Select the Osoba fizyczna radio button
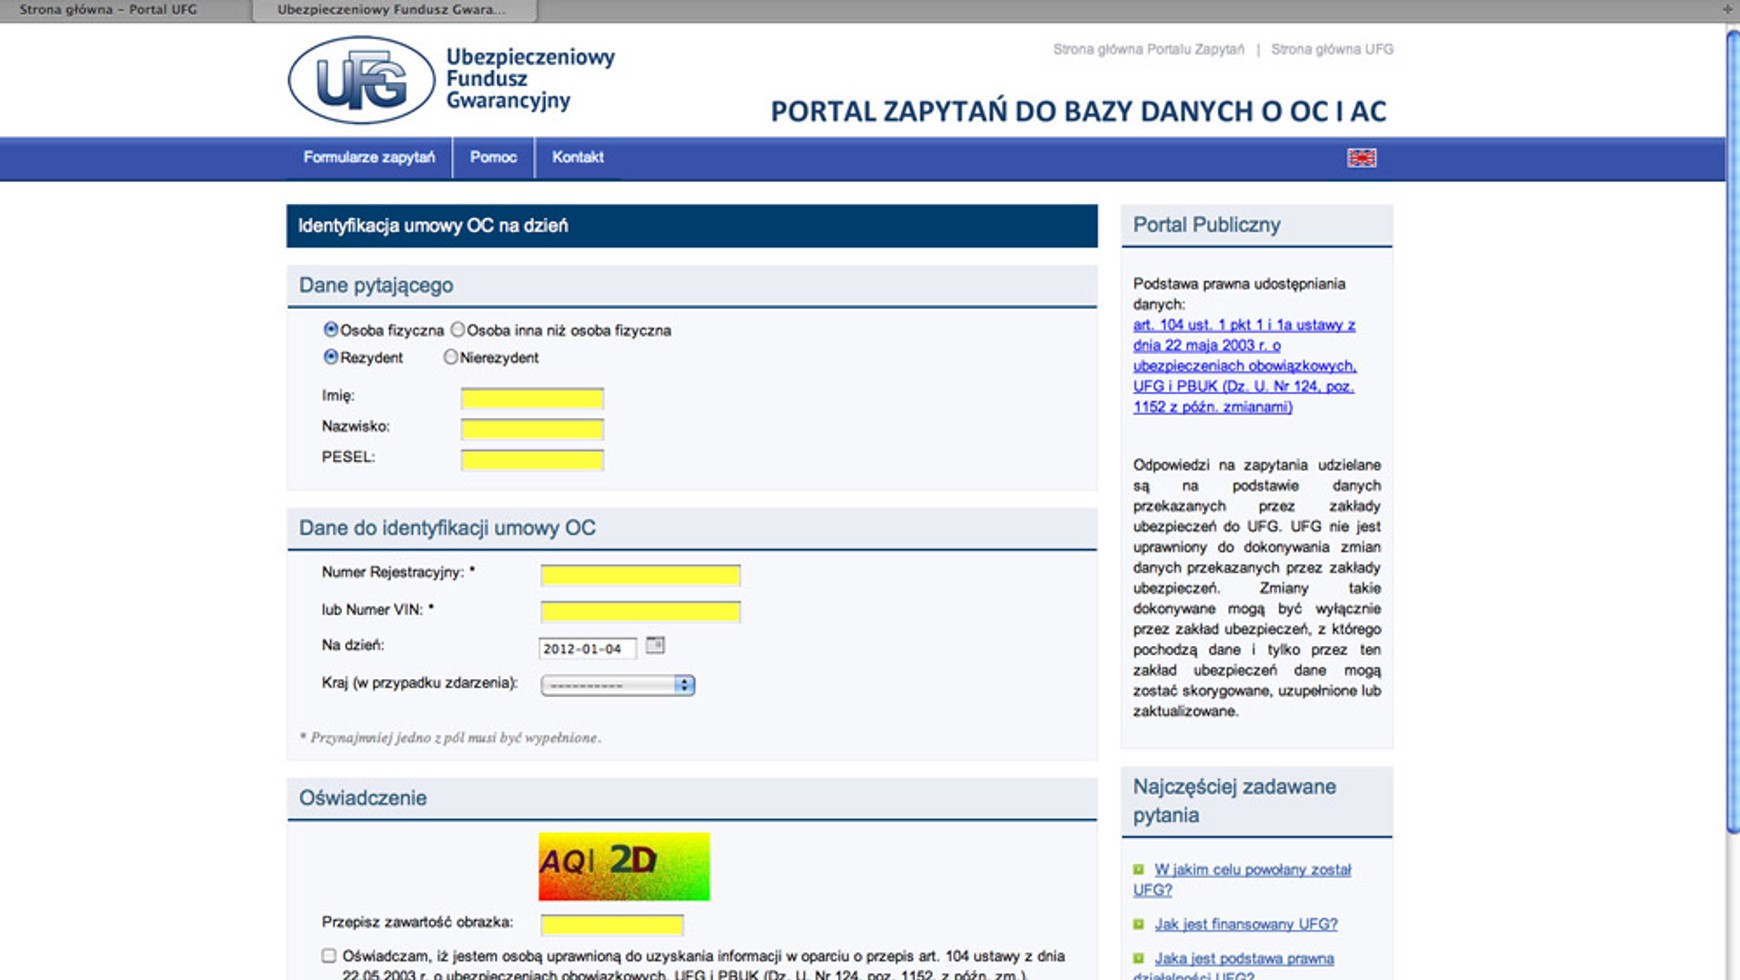Image resolution: width=1740 pixels, height=980 pixels. pos(331,329)
